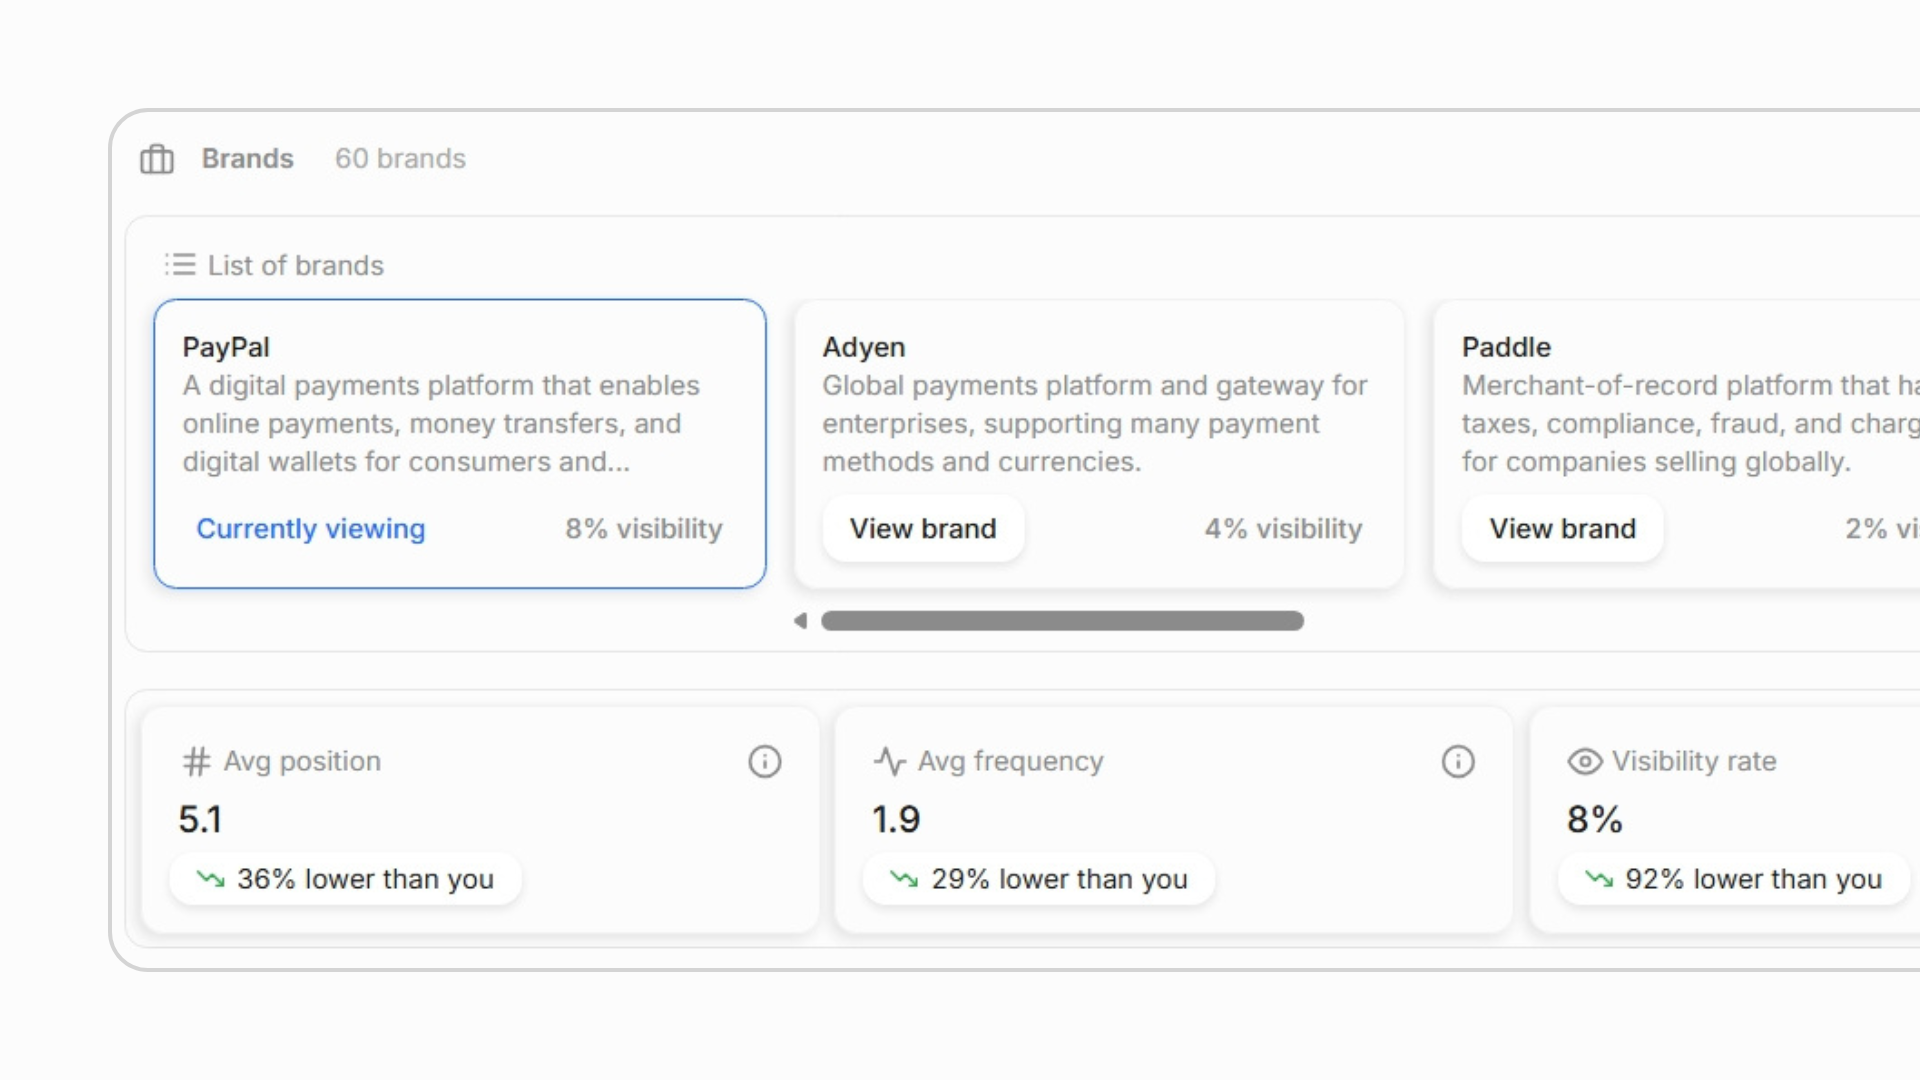
Task: Select the Adyen brand card title
Action: 864,347
